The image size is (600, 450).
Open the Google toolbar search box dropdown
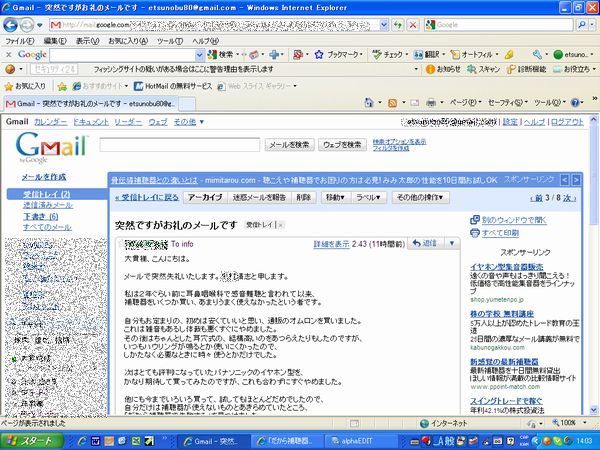click(199, 55)
